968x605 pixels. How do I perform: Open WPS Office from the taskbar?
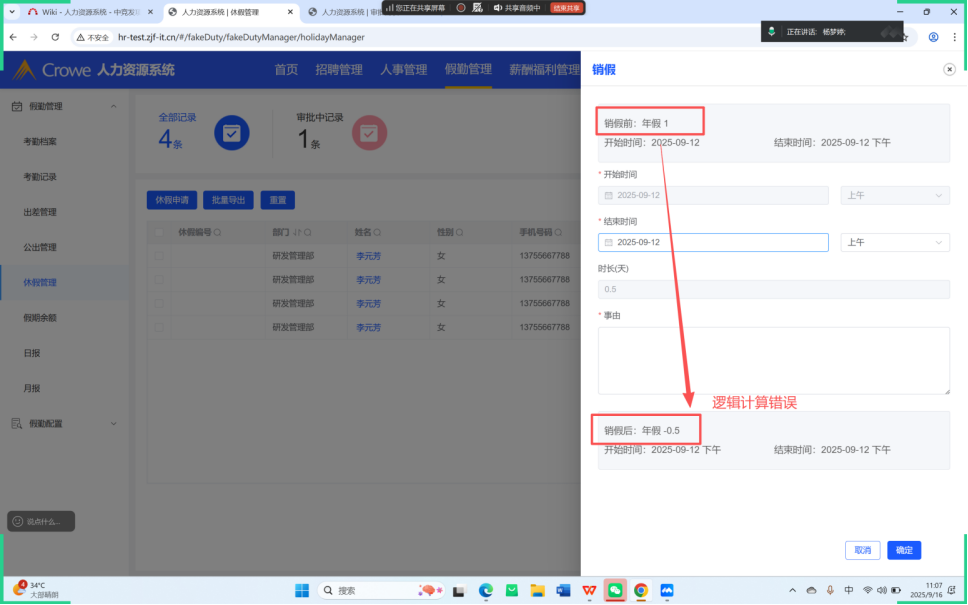click(589, 590)
